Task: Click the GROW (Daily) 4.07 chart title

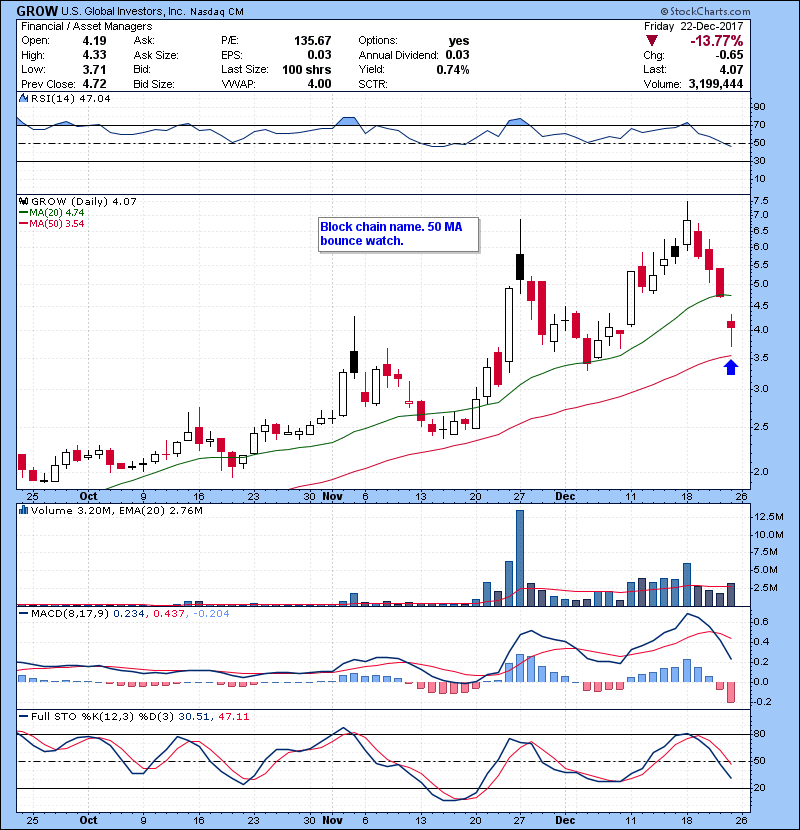Action: click(84, 201)
